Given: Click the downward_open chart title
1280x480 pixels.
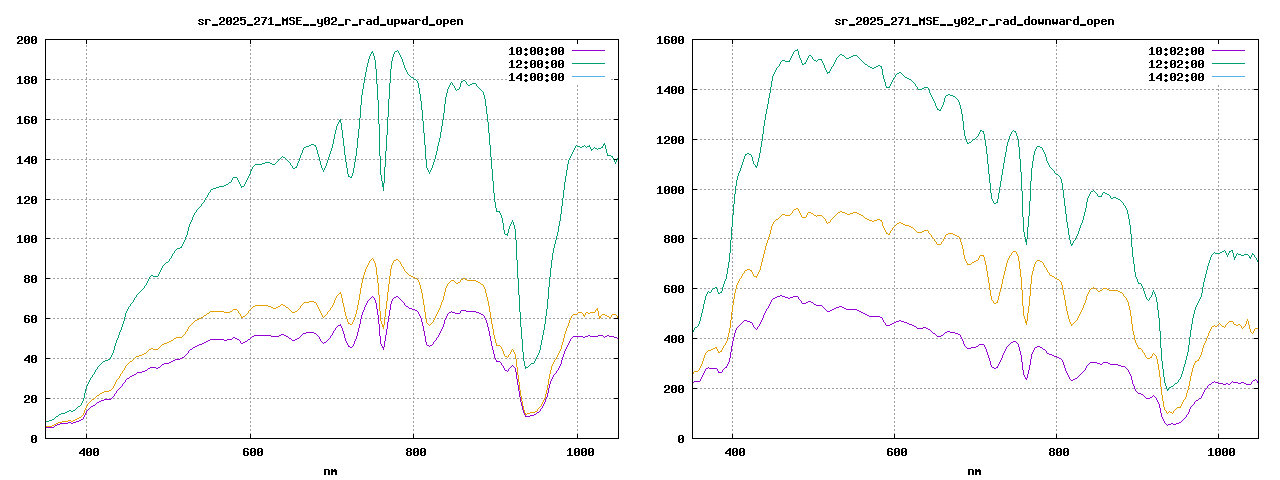Looking at the screenshot, I should pos(974,21).
